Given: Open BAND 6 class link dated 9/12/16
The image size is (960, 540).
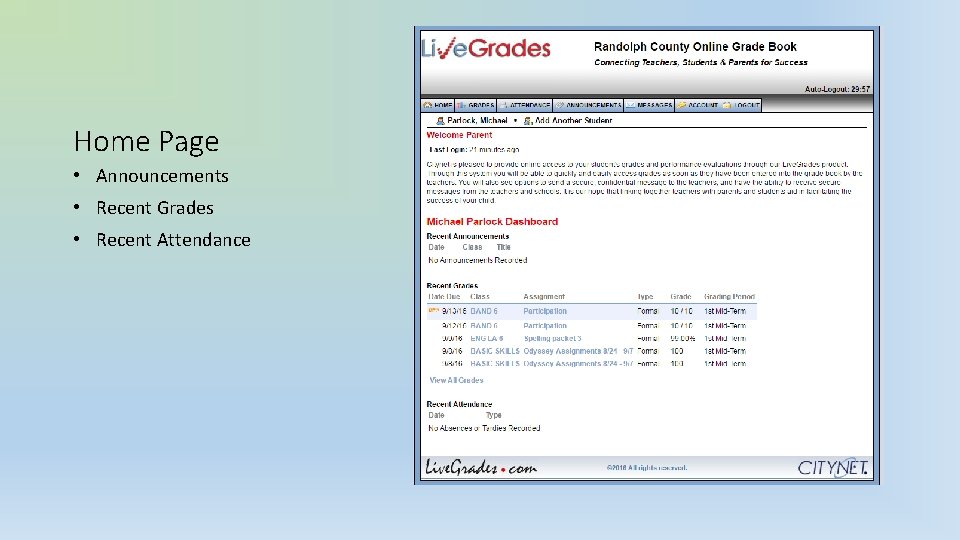Looking at the screenshot, I should coord(484,326).
